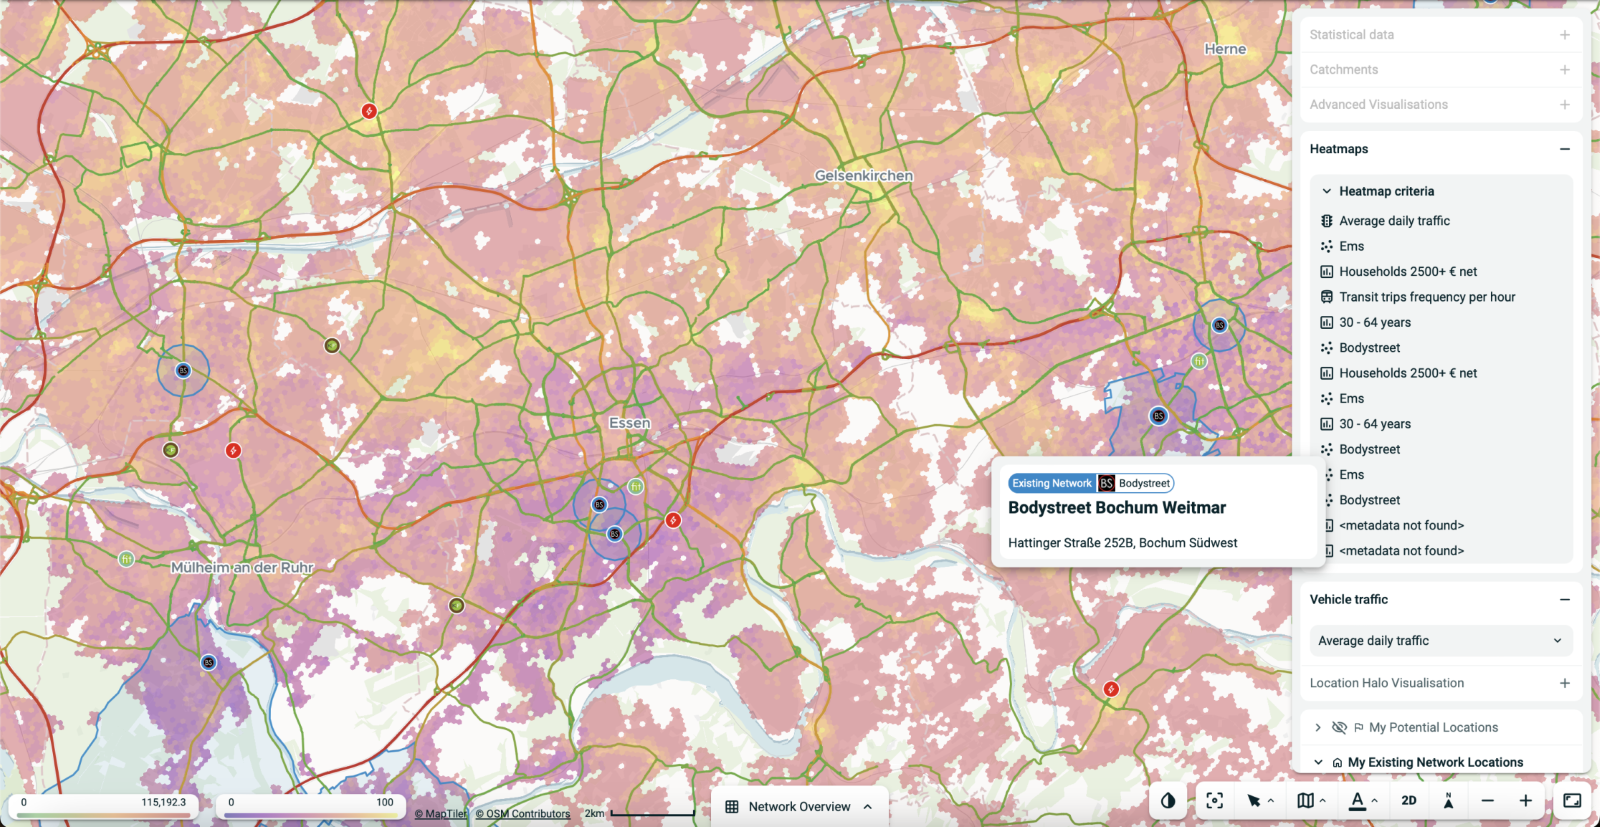The width and height of the screenshot is (1600, 827).
Task: Click the red lightning marker near Herne road north
Action: point(369,111)
